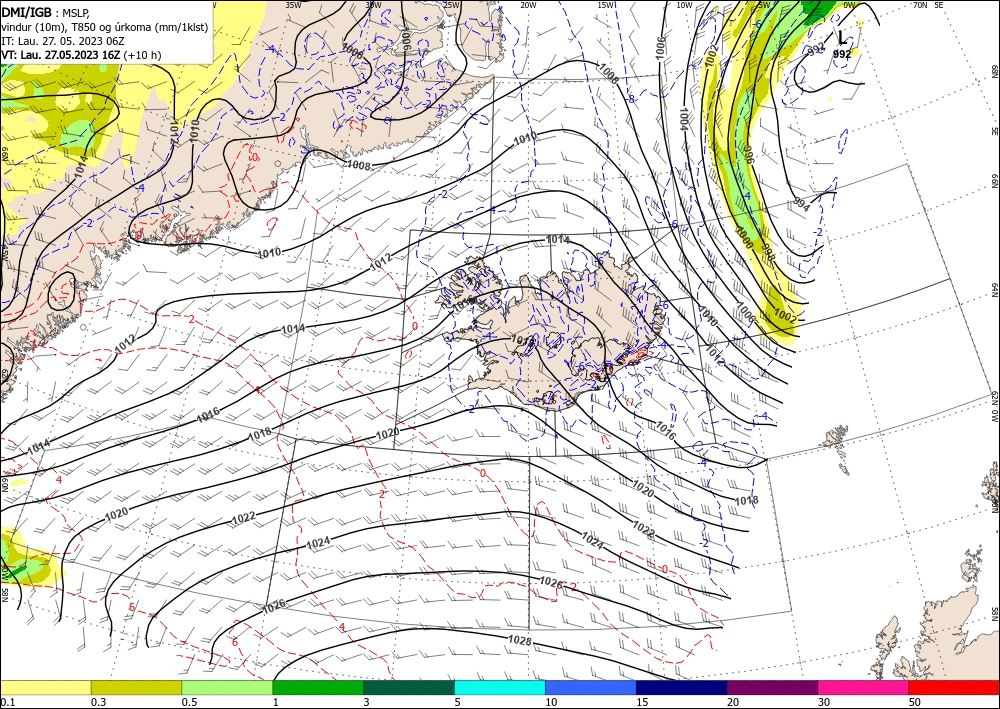Click the bold "992" low pressure value

(842, 54)
